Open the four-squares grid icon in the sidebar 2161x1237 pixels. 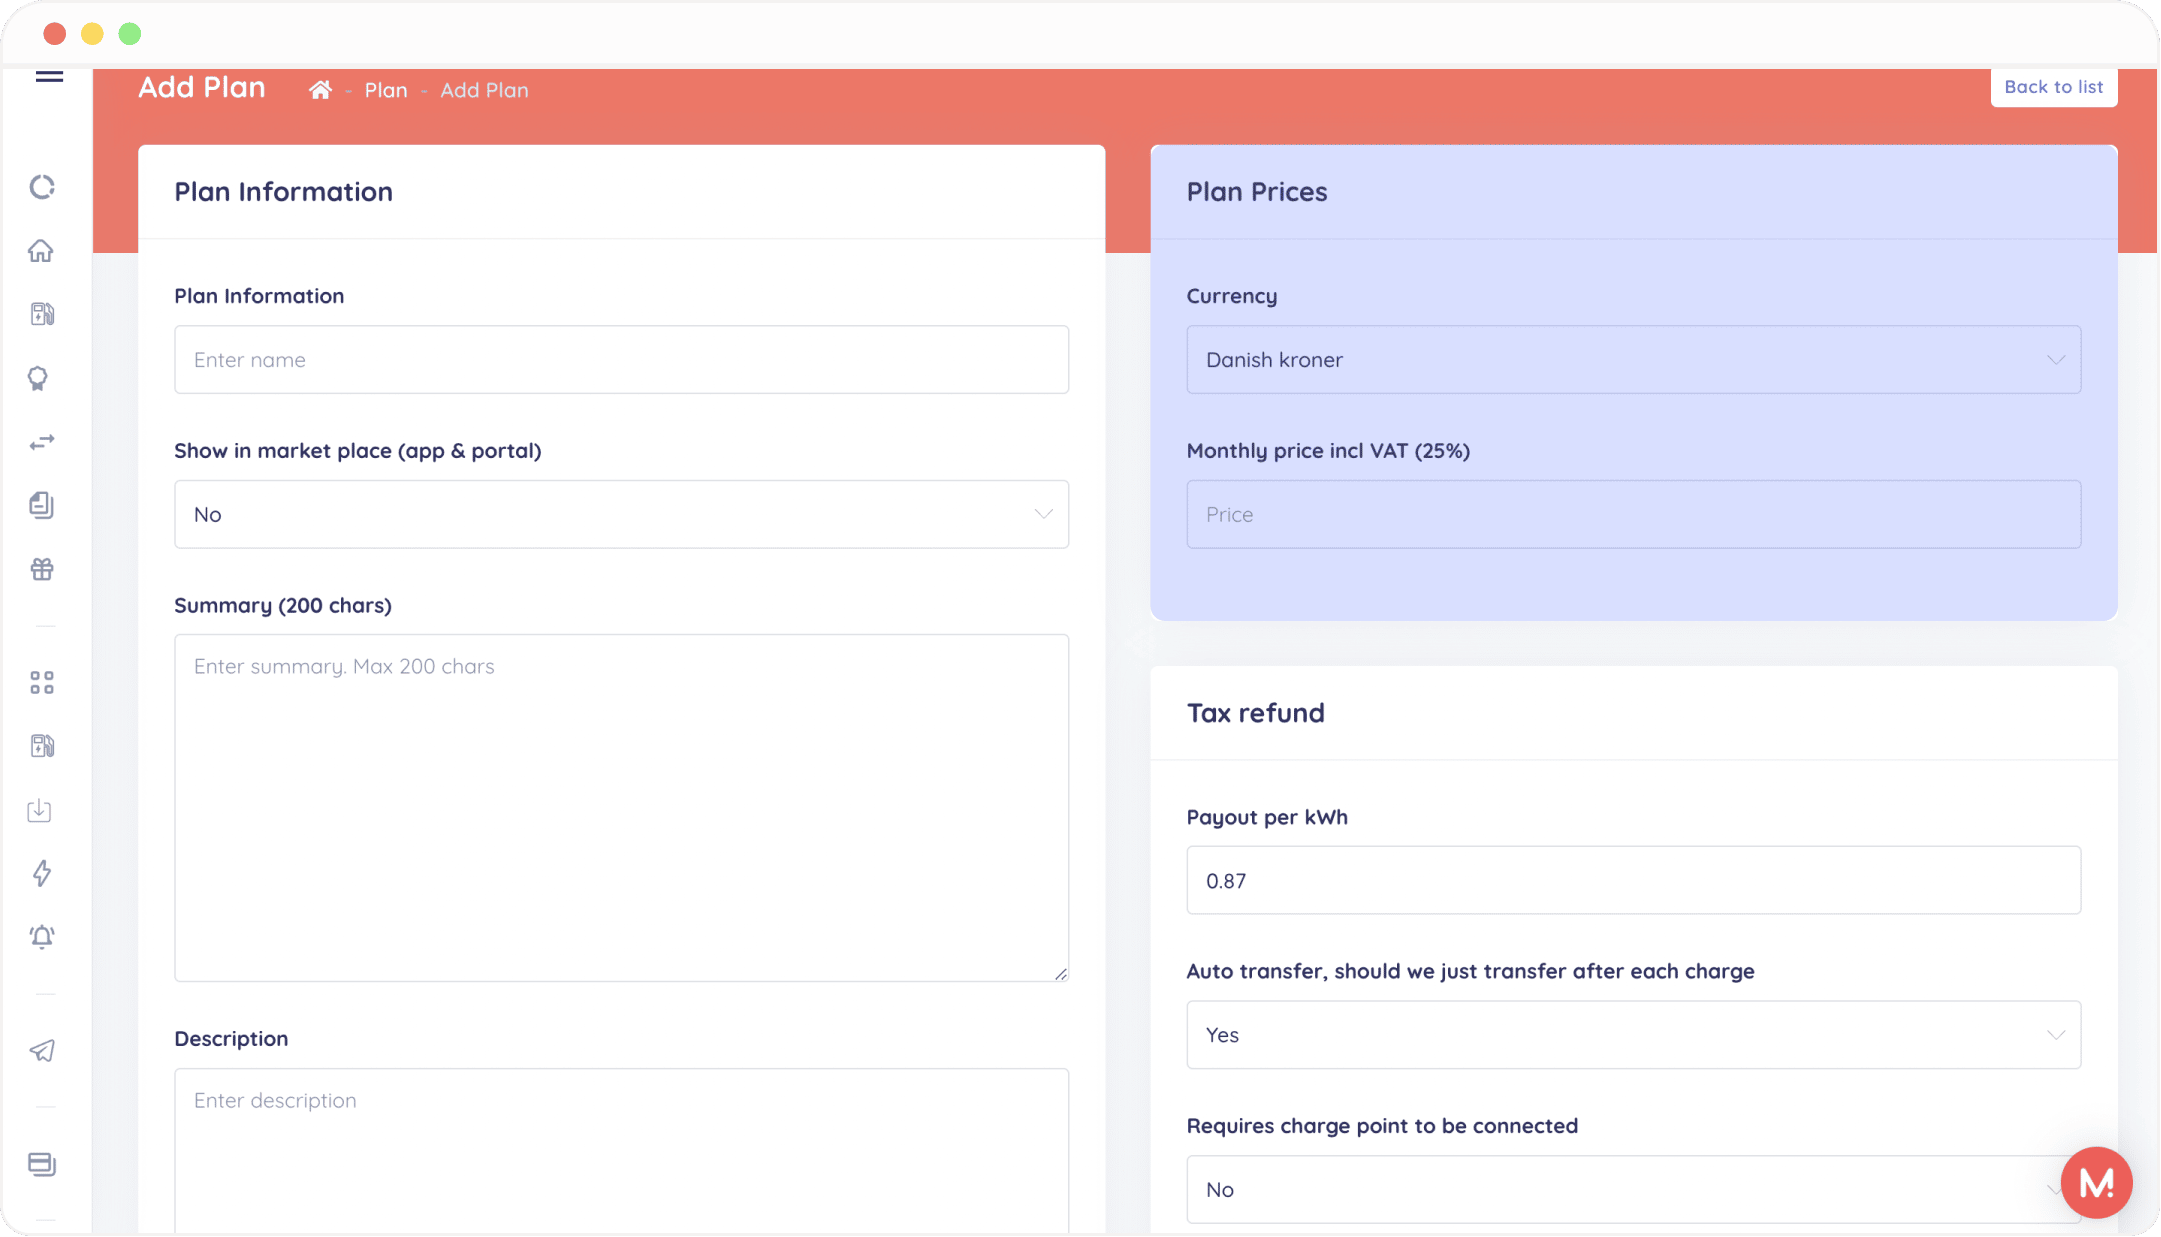[42, 683]
